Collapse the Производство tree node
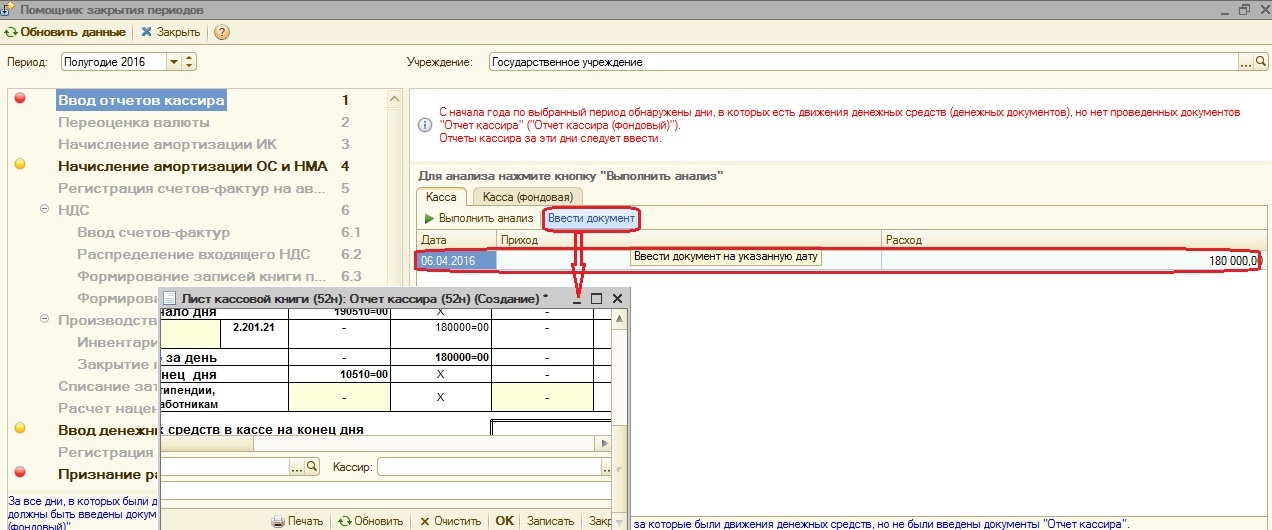This screenshot has height=530, width=1272. (x=44, y=320)
